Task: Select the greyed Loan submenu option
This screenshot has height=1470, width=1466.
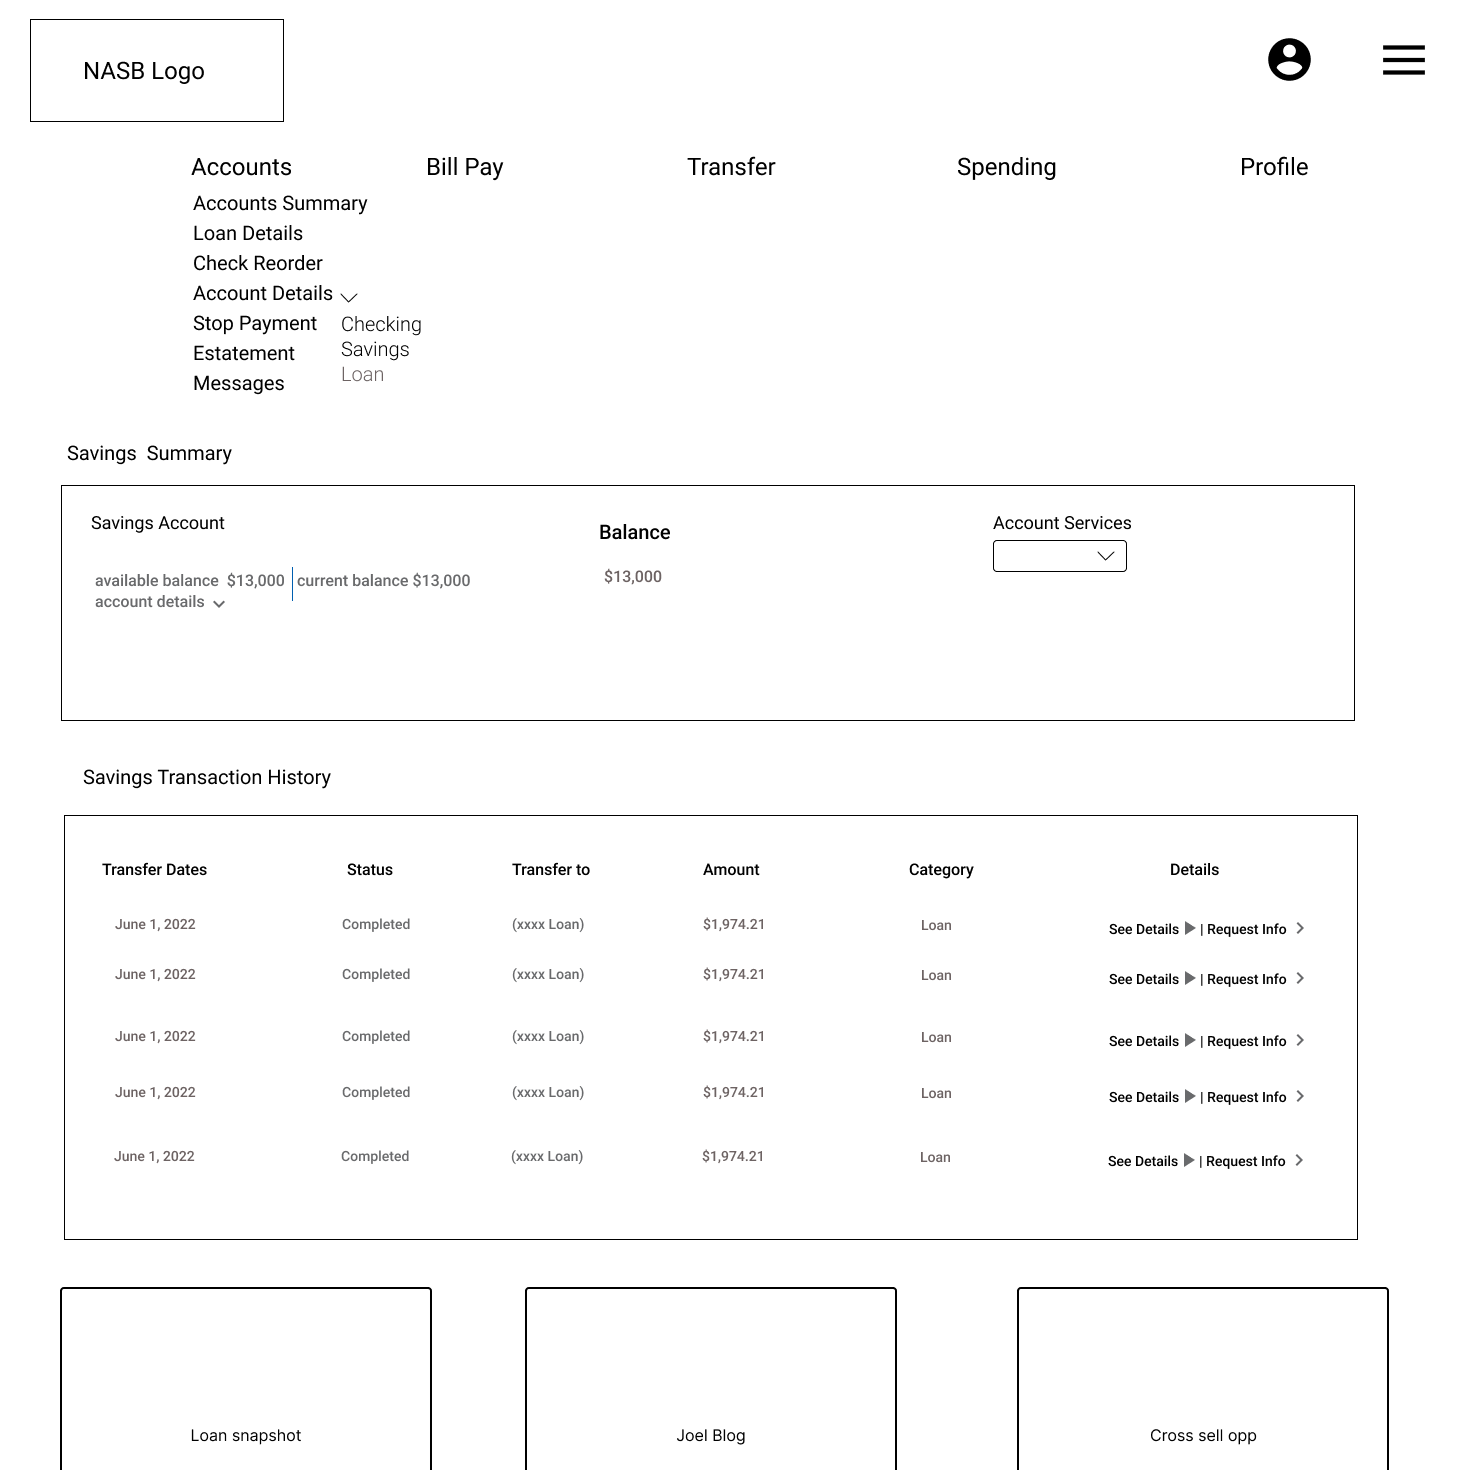Action: [362, 374]
